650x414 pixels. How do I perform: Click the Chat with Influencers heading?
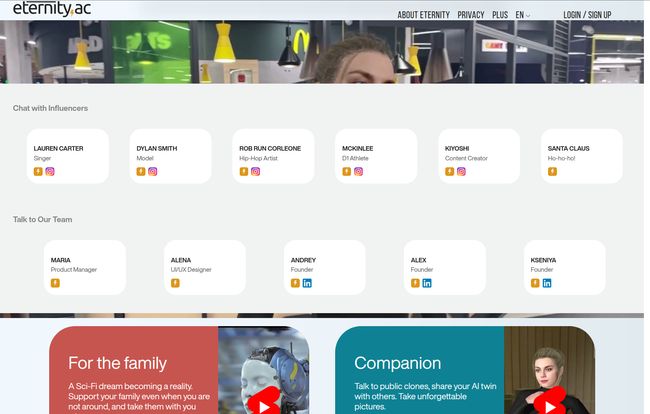[50, 108]
